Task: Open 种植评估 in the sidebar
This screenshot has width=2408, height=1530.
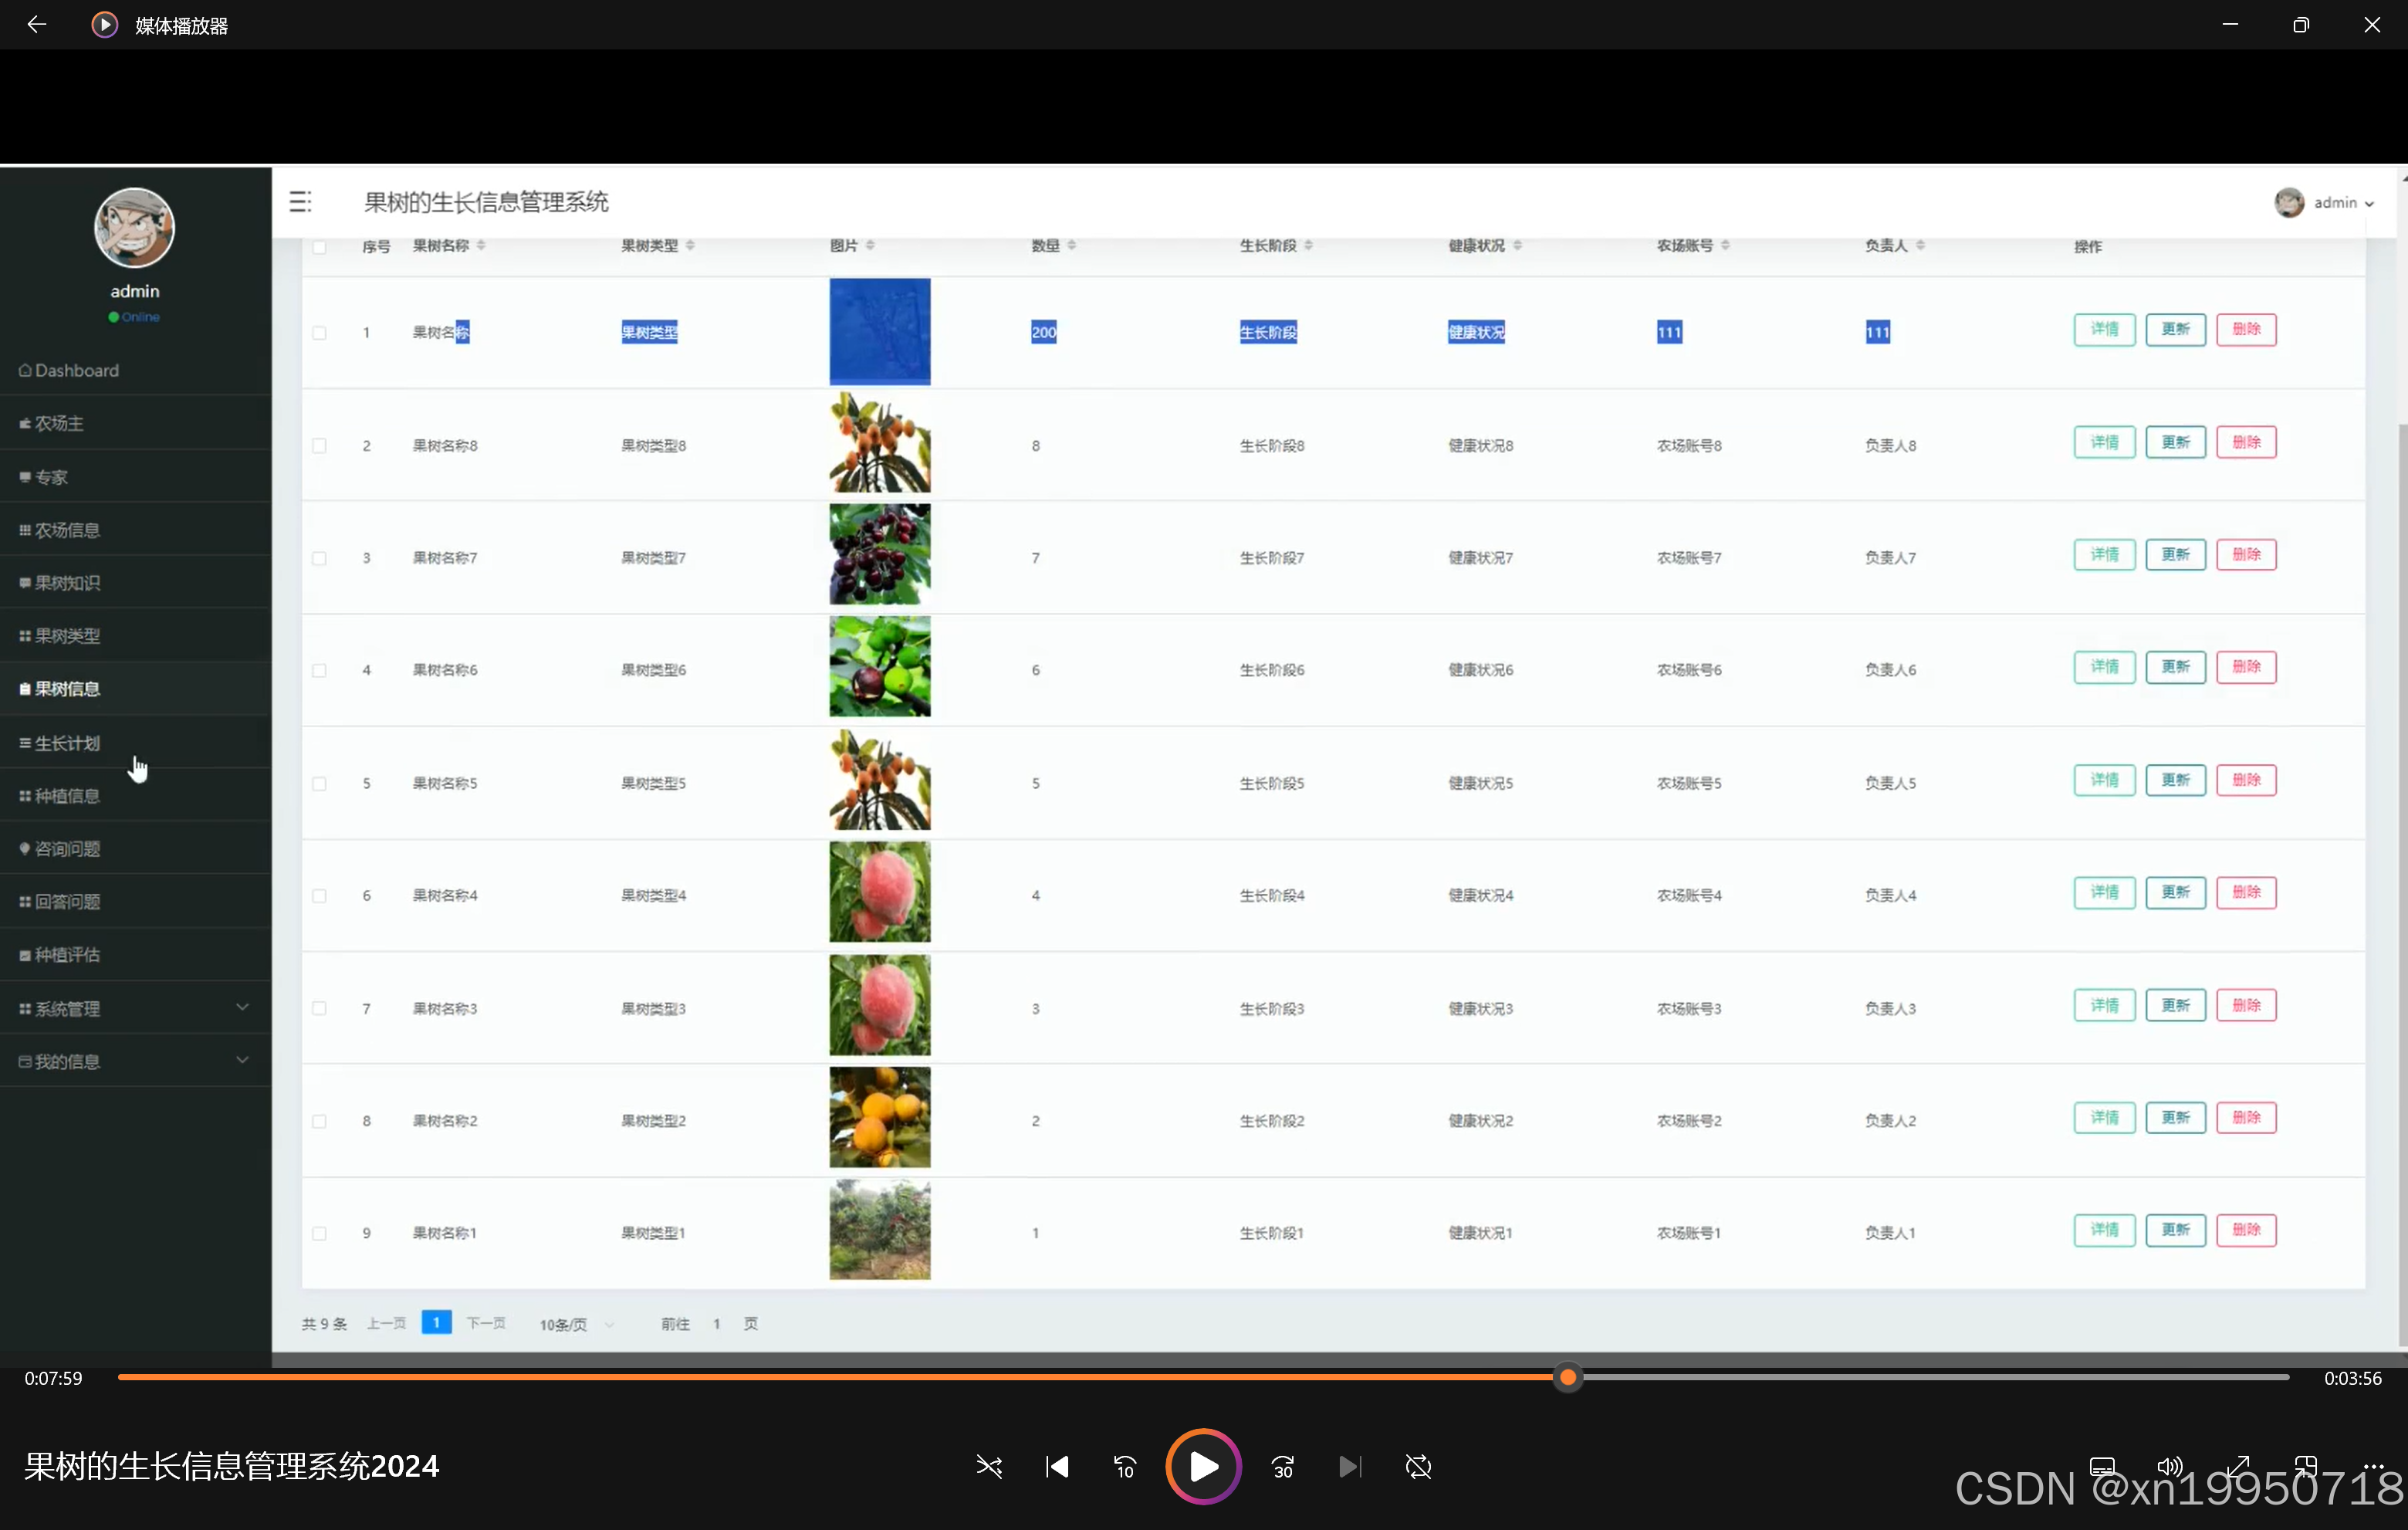Action: (x=135, y=955)
